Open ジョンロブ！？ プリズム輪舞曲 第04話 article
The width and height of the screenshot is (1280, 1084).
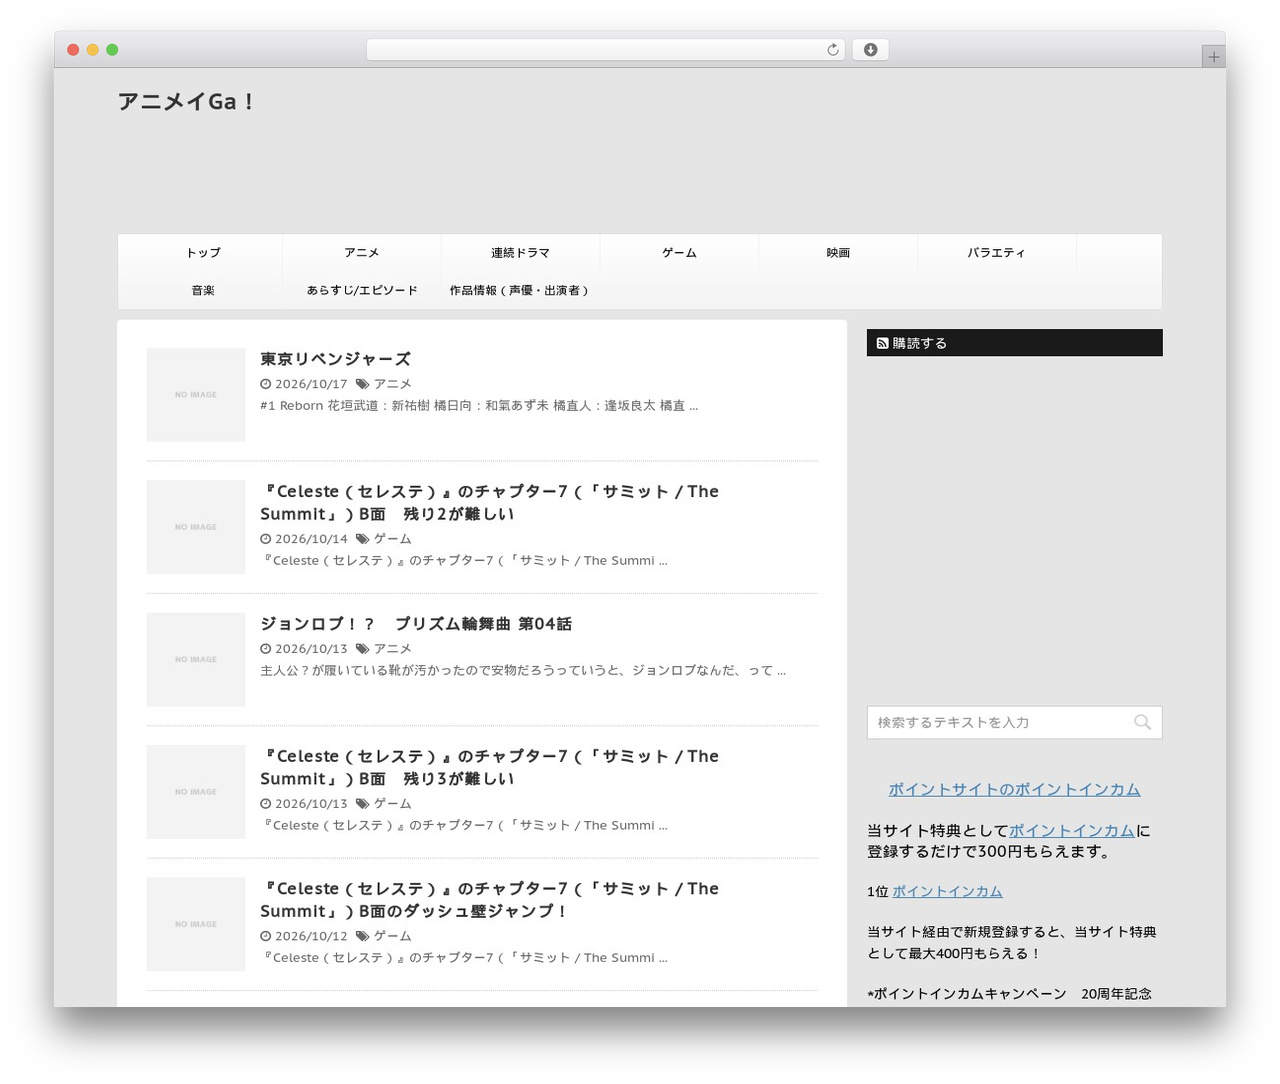pos(416,624)
